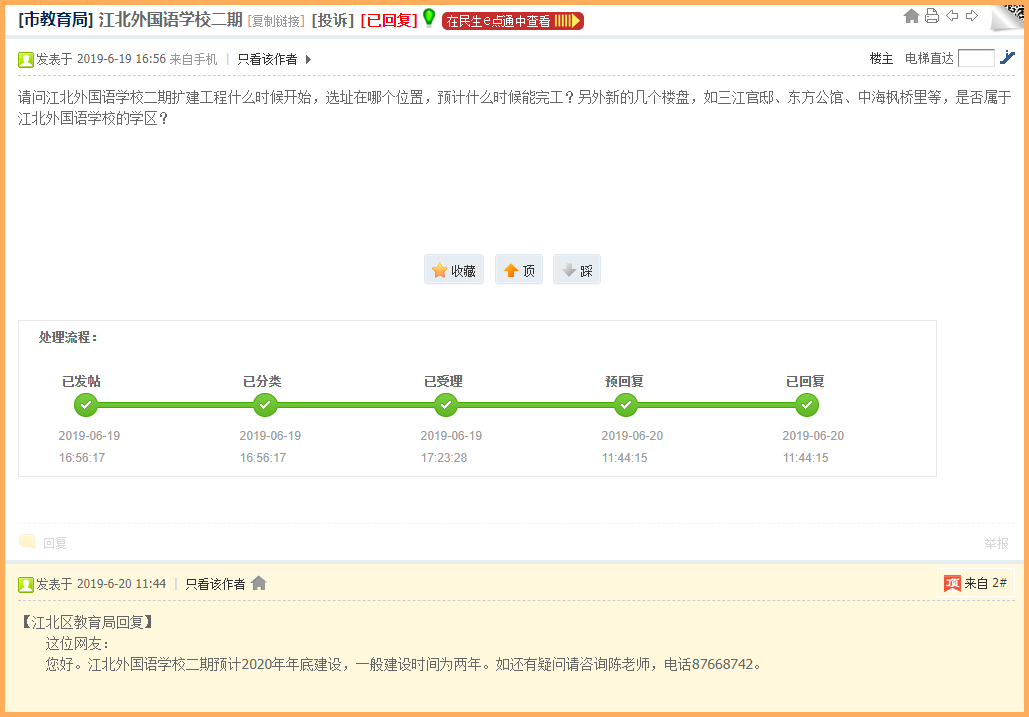1029x717 pixels.
Task: Click the blue elevator jump icon
Action: (x=1007, y=58)
